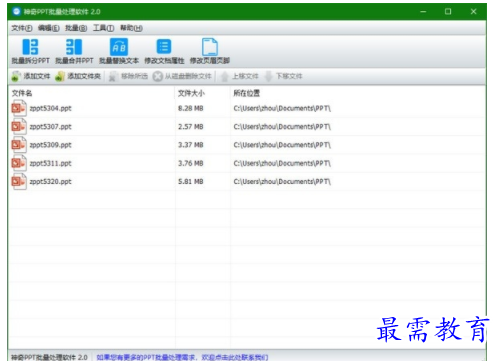Open the 编辑(E) menu
Screen dimensions: 498x361
tap(49, 28)
